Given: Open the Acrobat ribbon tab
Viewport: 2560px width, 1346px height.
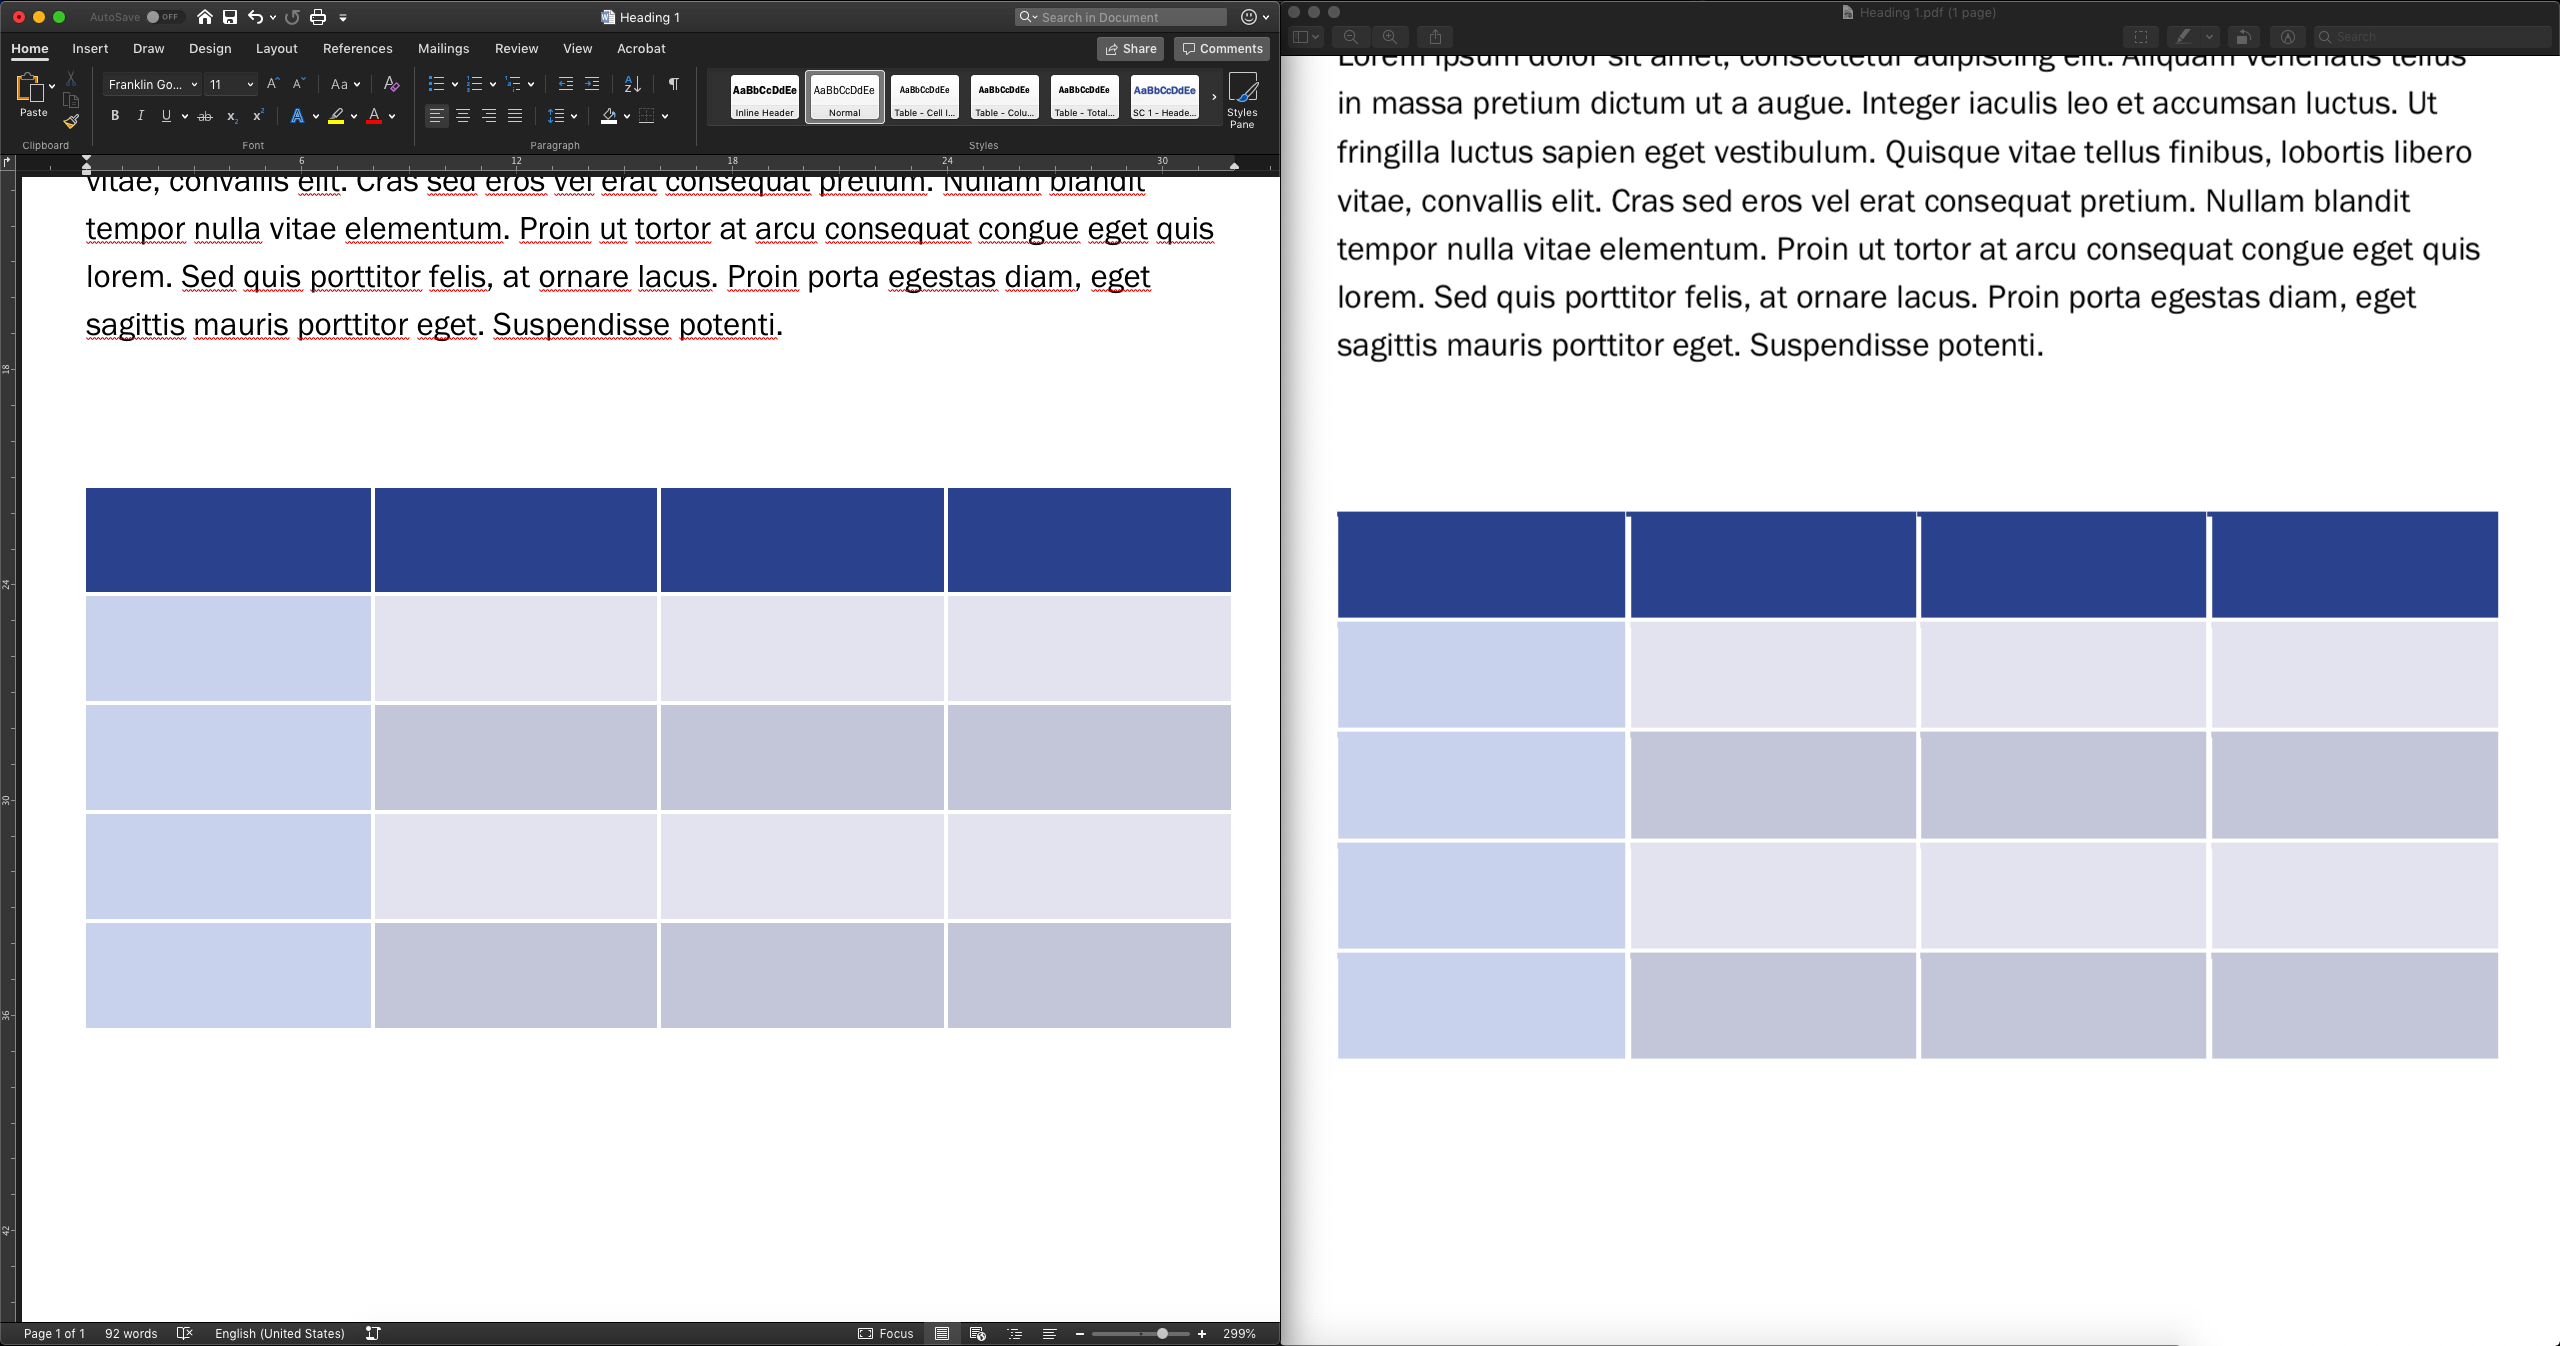Looking at the screenshot, I should 641,48.
